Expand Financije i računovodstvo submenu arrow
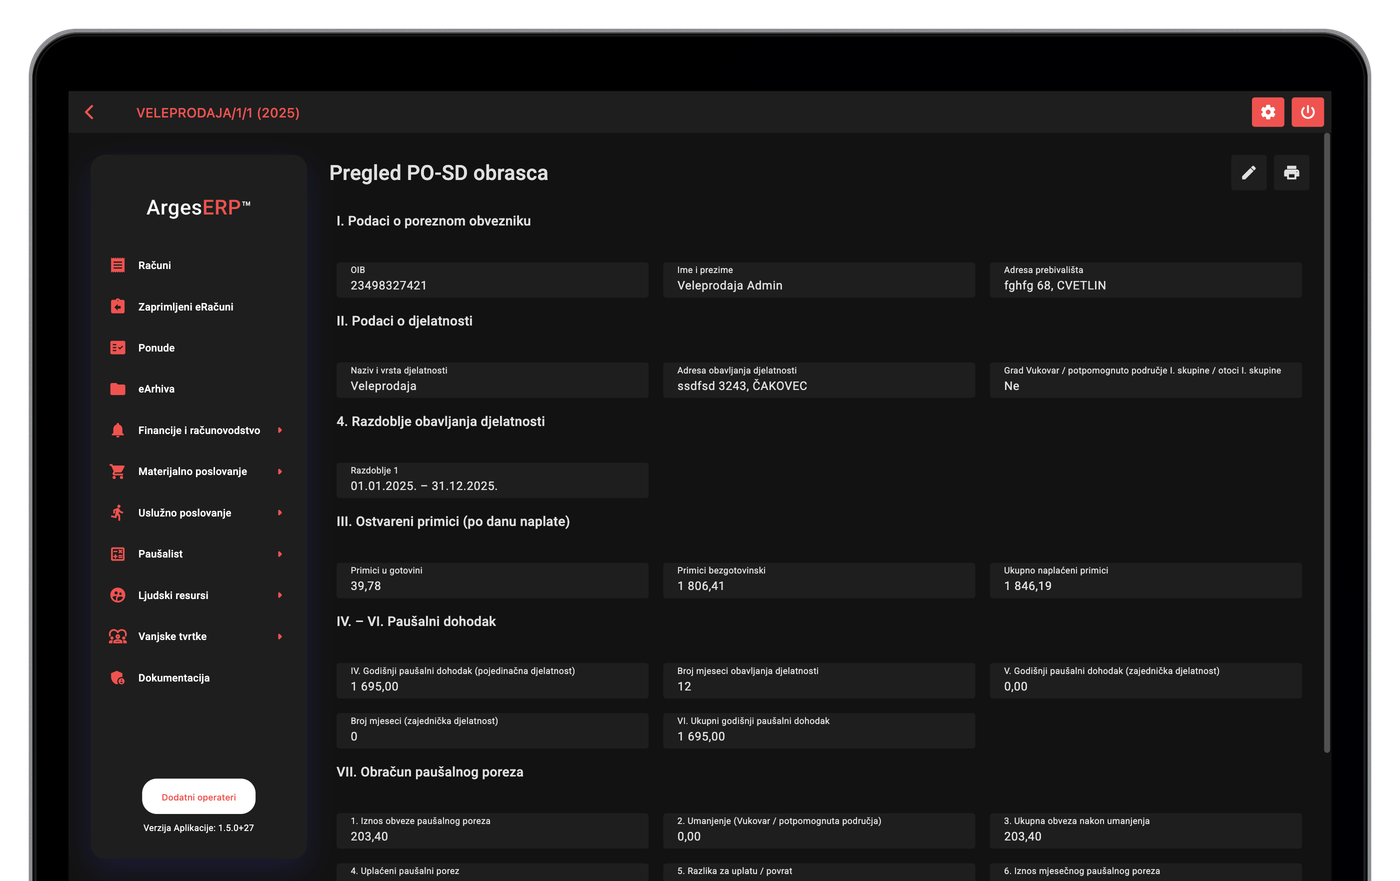The height and width of the screenshot is (881, 1400). coord(280,430)
